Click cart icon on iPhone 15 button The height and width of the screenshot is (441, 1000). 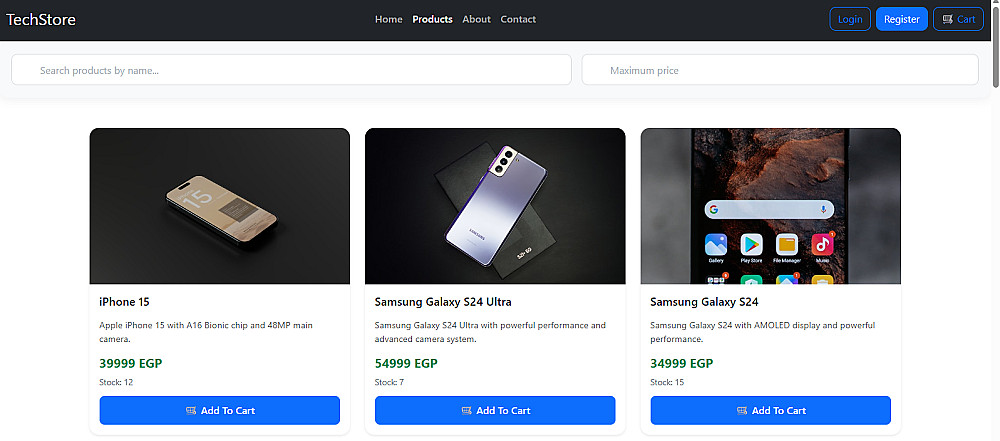pos(191,410)
